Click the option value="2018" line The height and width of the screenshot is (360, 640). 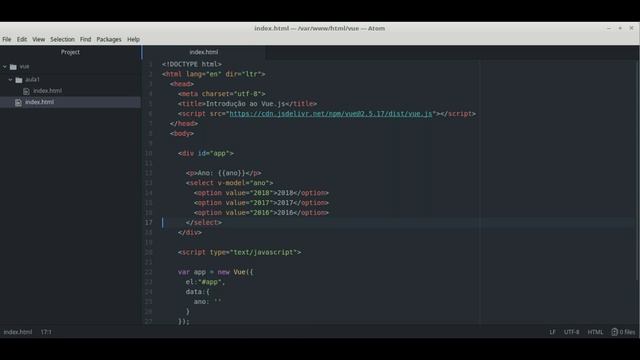(x=261, y=193)
